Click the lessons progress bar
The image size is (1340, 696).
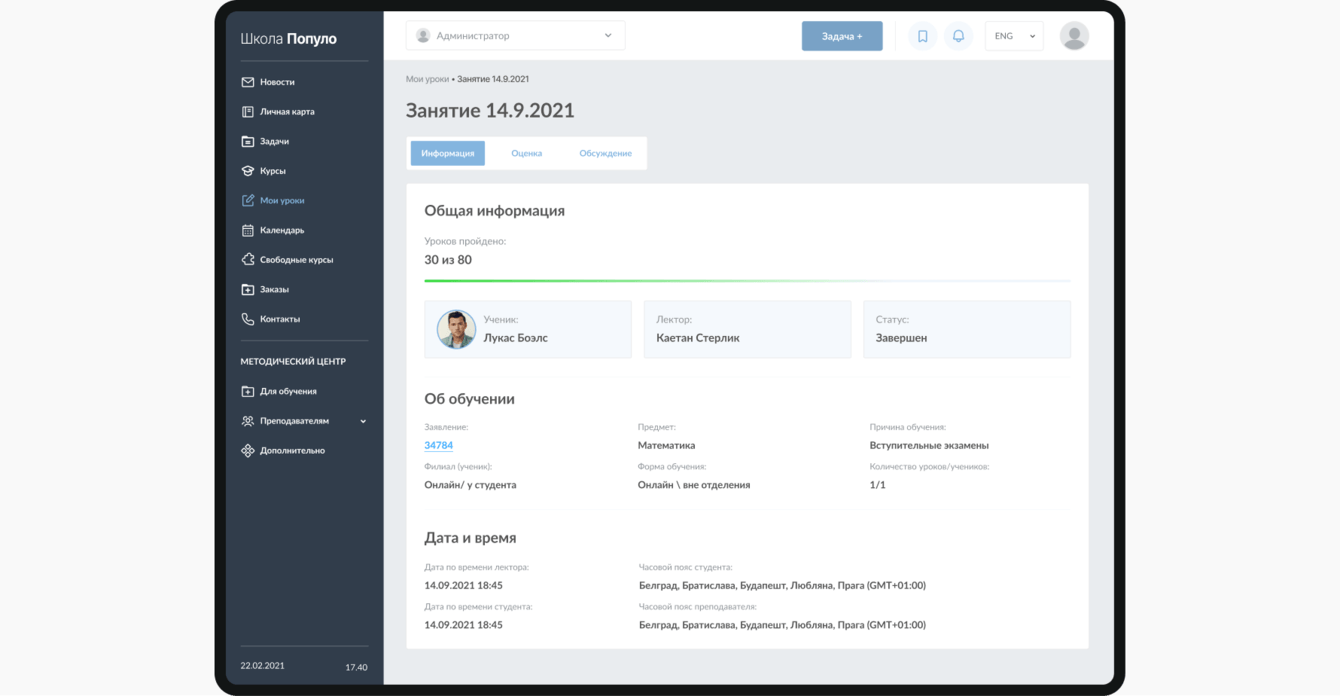click(747, 281)
